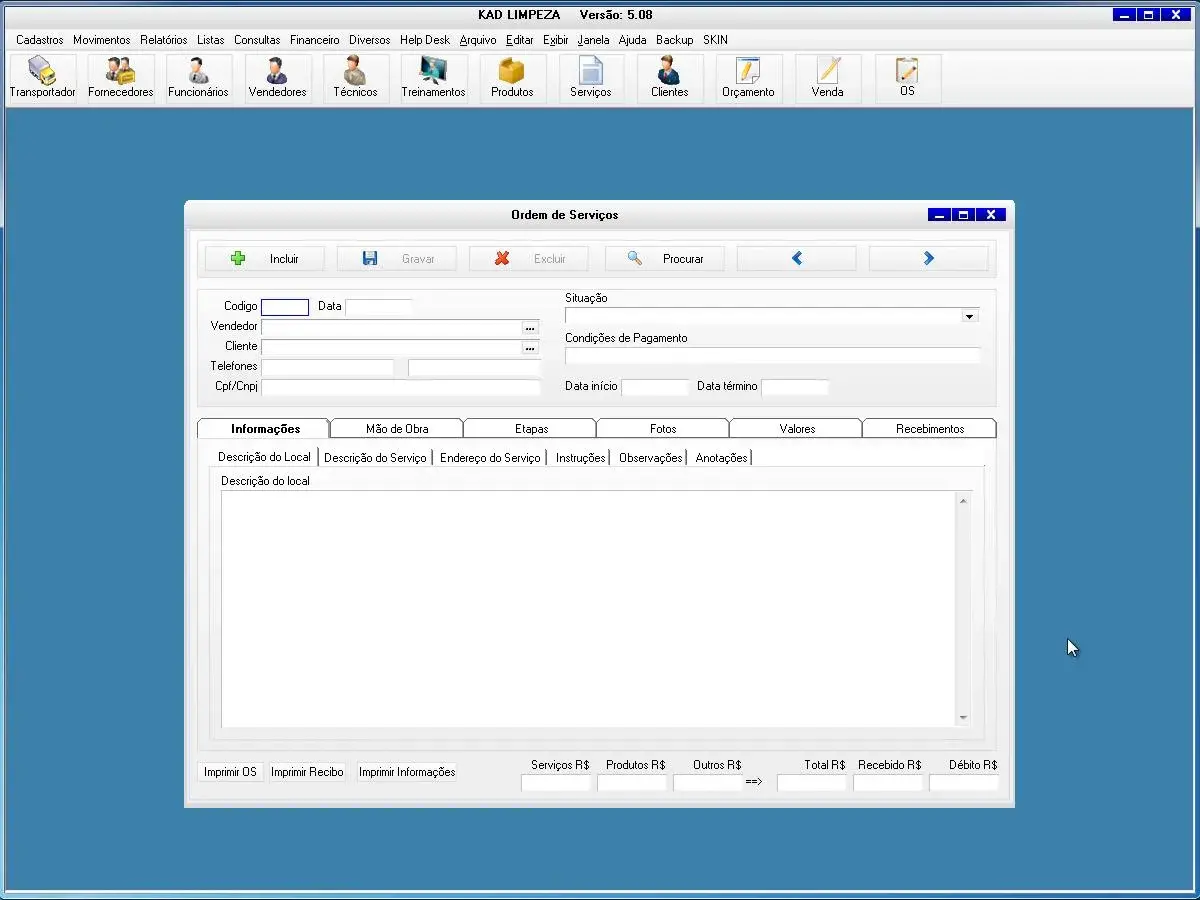Open Fornecedores from the toolbar
Image resolution: width=1200 pixels, height=900 pixels.
(x=121, y=78)
